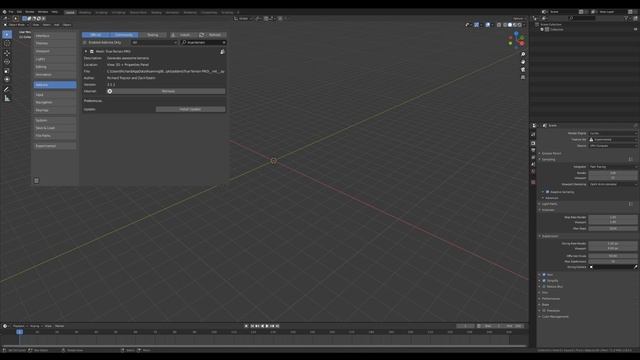Toggle Testing add-ons filter button
The width and height of the screenshot is (640, 360).
tap(152, 35)
